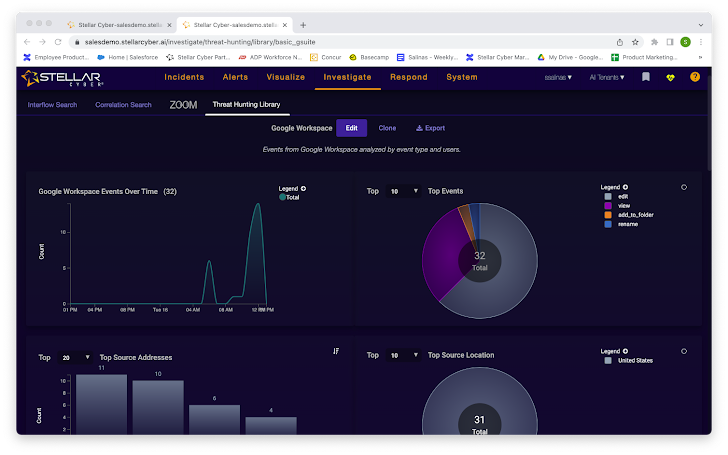Click the browser back arrow
This screenshot has width=728, height=455.
point(27,42)
